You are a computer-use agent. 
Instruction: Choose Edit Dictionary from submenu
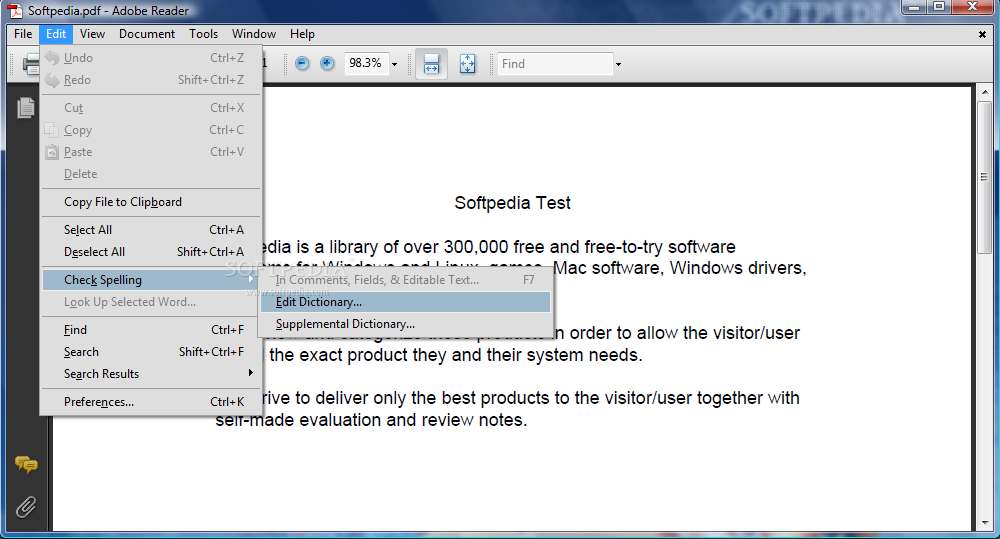(405, 302)
